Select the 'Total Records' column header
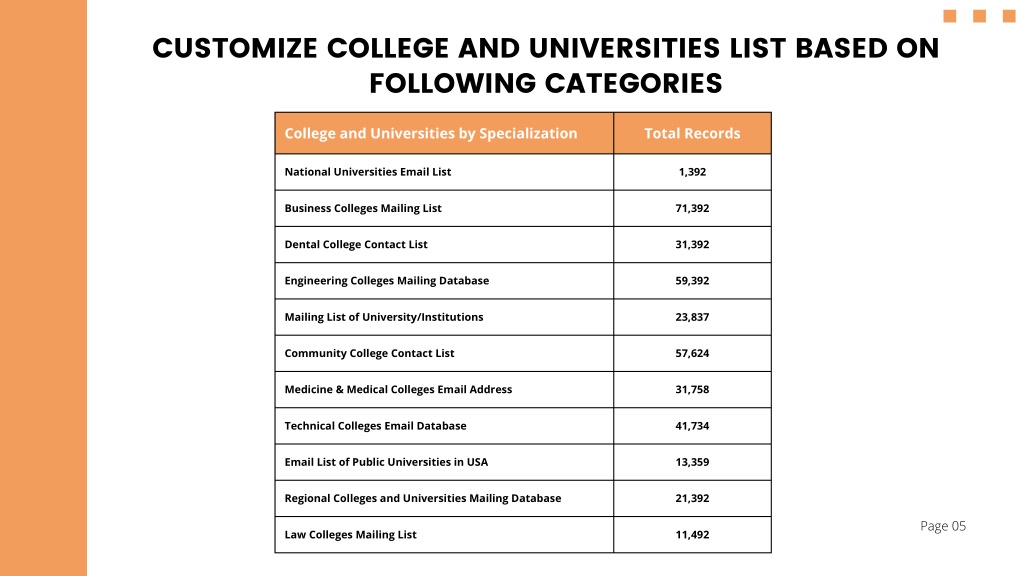This screenshot has height=576, width=1024. (692, 133)
